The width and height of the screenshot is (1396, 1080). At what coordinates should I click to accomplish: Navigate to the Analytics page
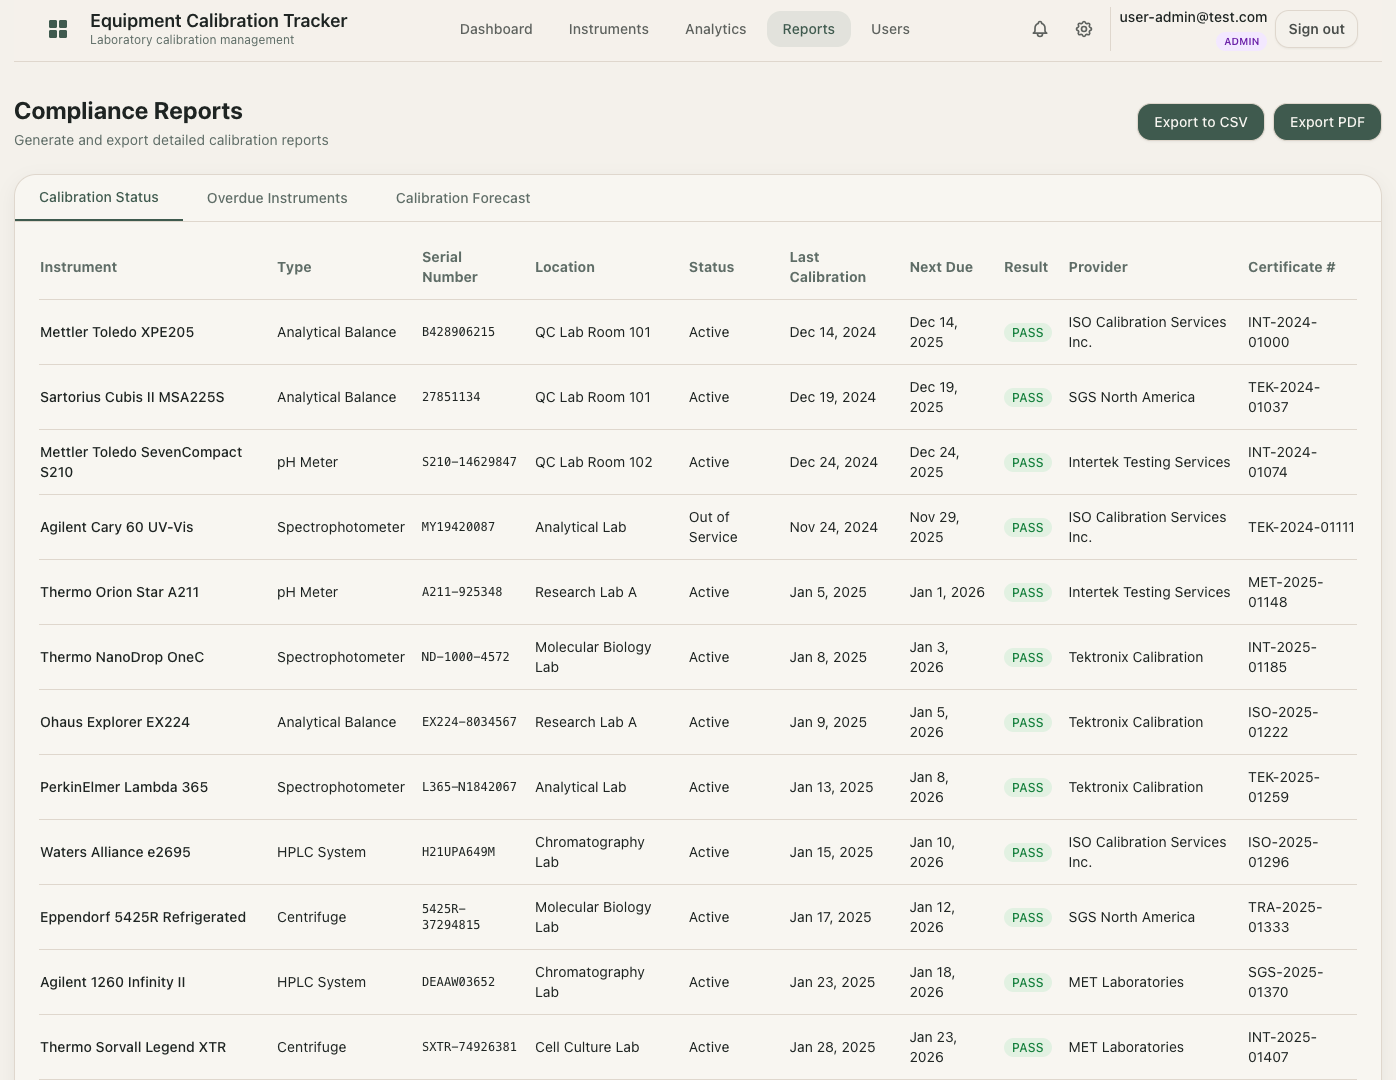pyautogui.click(x=715, y=29)
